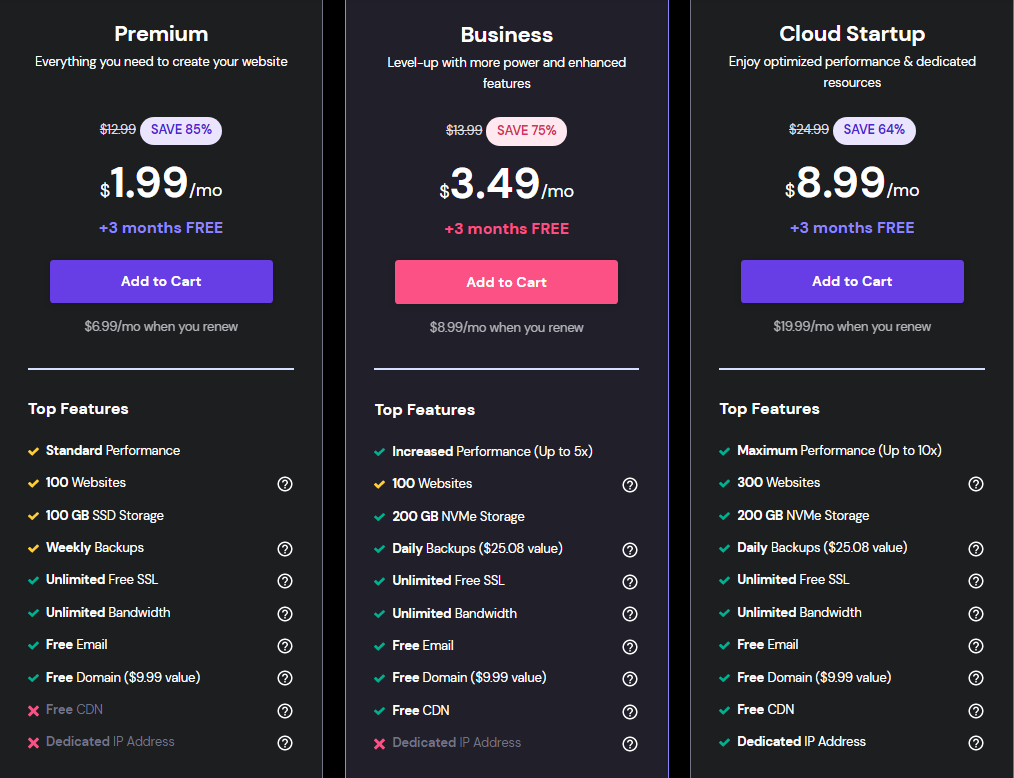Screen dimensions: 1014x778
Task: Add the Cloud Startup plan to cart
Action: tap(852, 282)
